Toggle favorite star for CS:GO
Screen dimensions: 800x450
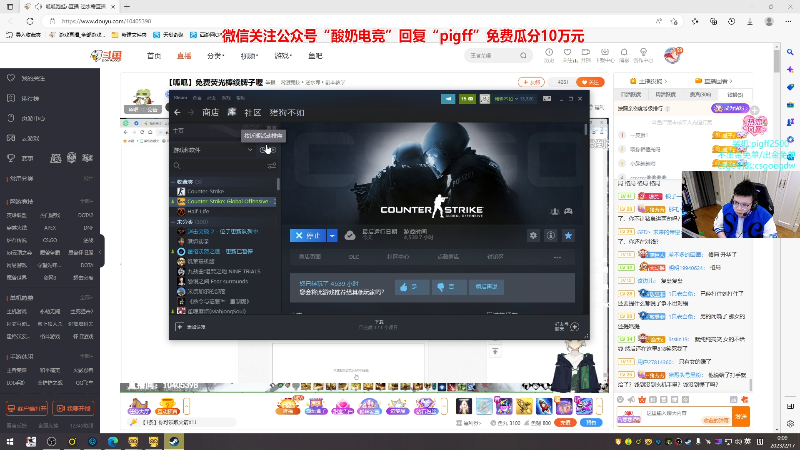pos(568,235)
